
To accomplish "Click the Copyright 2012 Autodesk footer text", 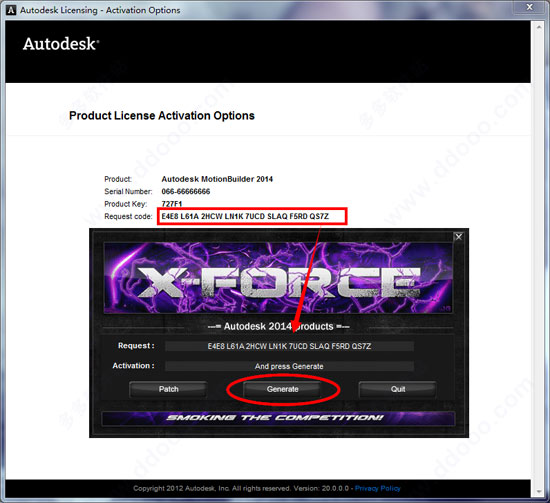I will pyautogui.click(x=241, y=488).
